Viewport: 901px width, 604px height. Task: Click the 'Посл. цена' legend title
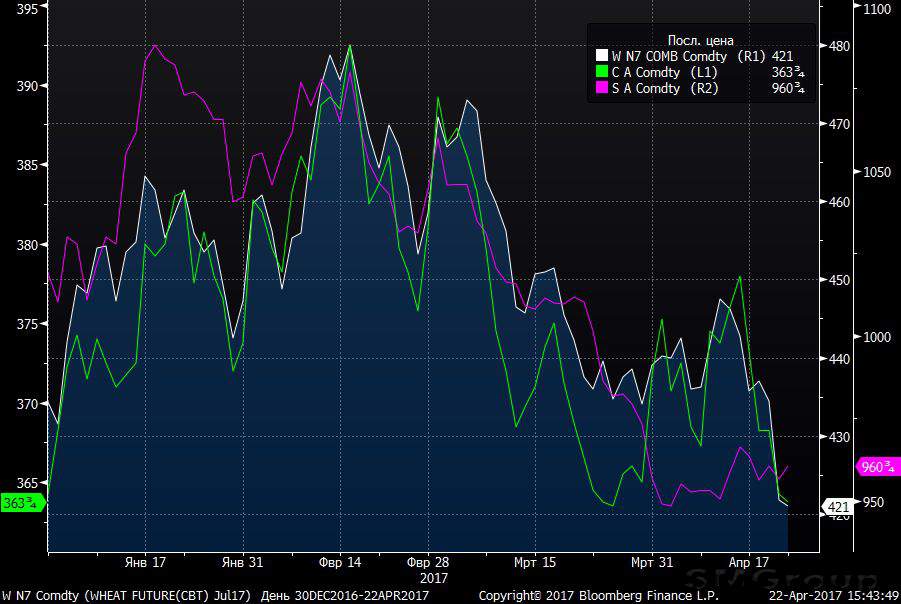(698, 40)
